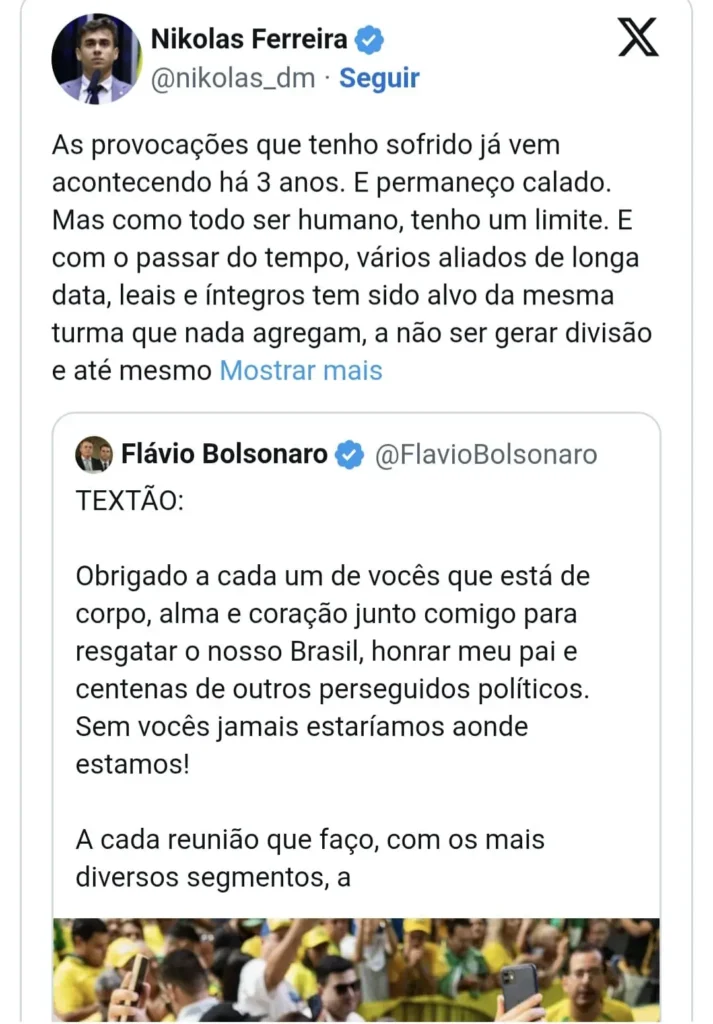Click the verified badge beside Nikolas Ferreira
The image size is (713, 1024).
point(371,40)
